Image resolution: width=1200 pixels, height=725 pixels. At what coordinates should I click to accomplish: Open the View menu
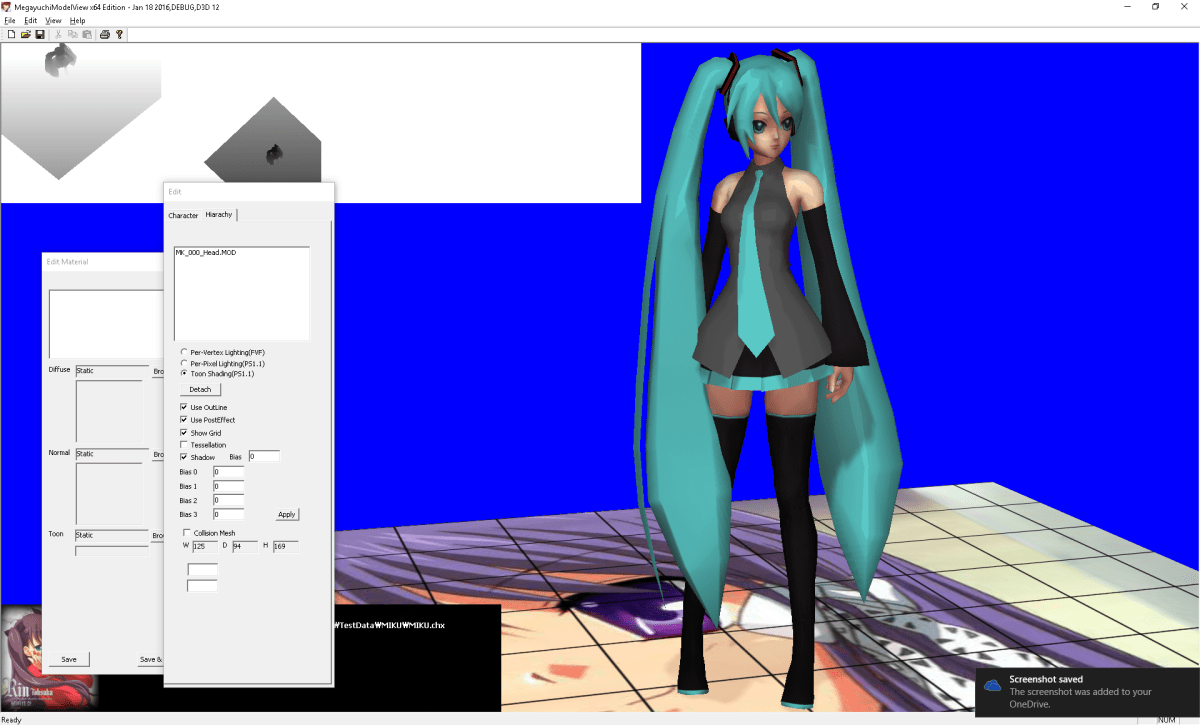point(53,19)
